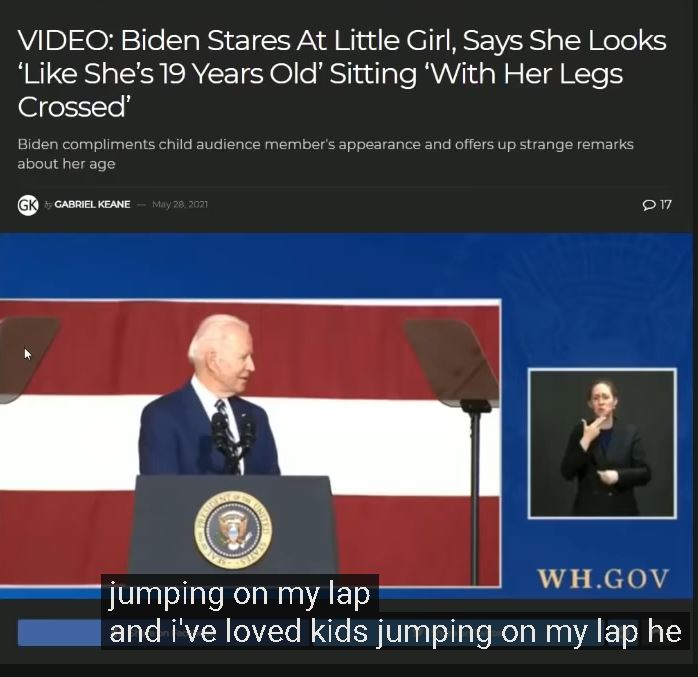
Task: Open the Gabriel Keane author page link
Action: click(92, 204)
